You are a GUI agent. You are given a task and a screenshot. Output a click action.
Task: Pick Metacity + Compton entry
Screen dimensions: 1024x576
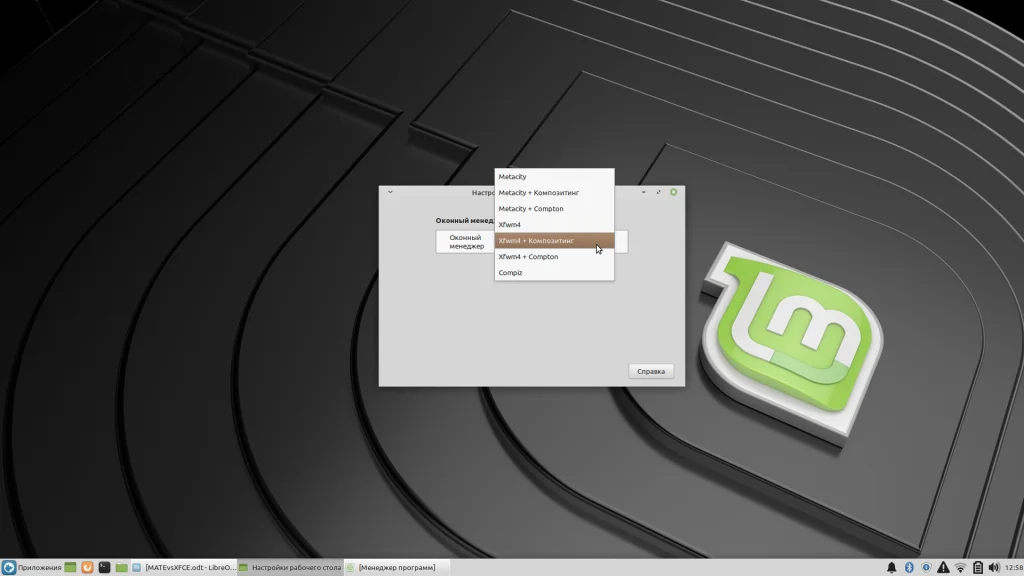[x=554, y=209]
